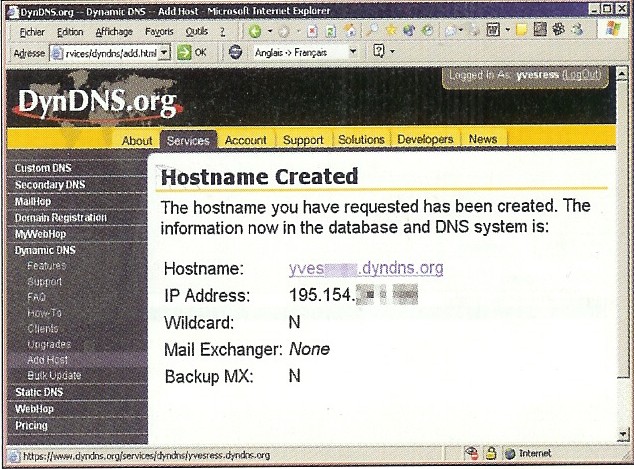
Task: Print the page with the printer icon
Action: point(474,30)
